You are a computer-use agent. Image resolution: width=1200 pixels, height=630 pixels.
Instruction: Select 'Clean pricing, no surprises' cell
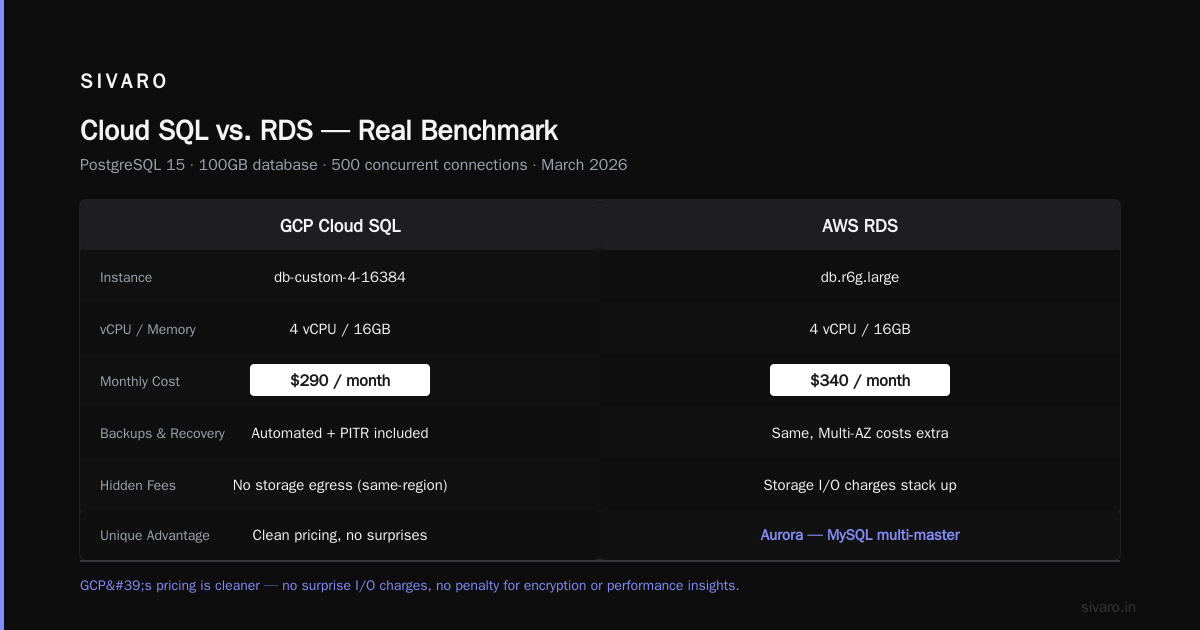tap(340, 535)
